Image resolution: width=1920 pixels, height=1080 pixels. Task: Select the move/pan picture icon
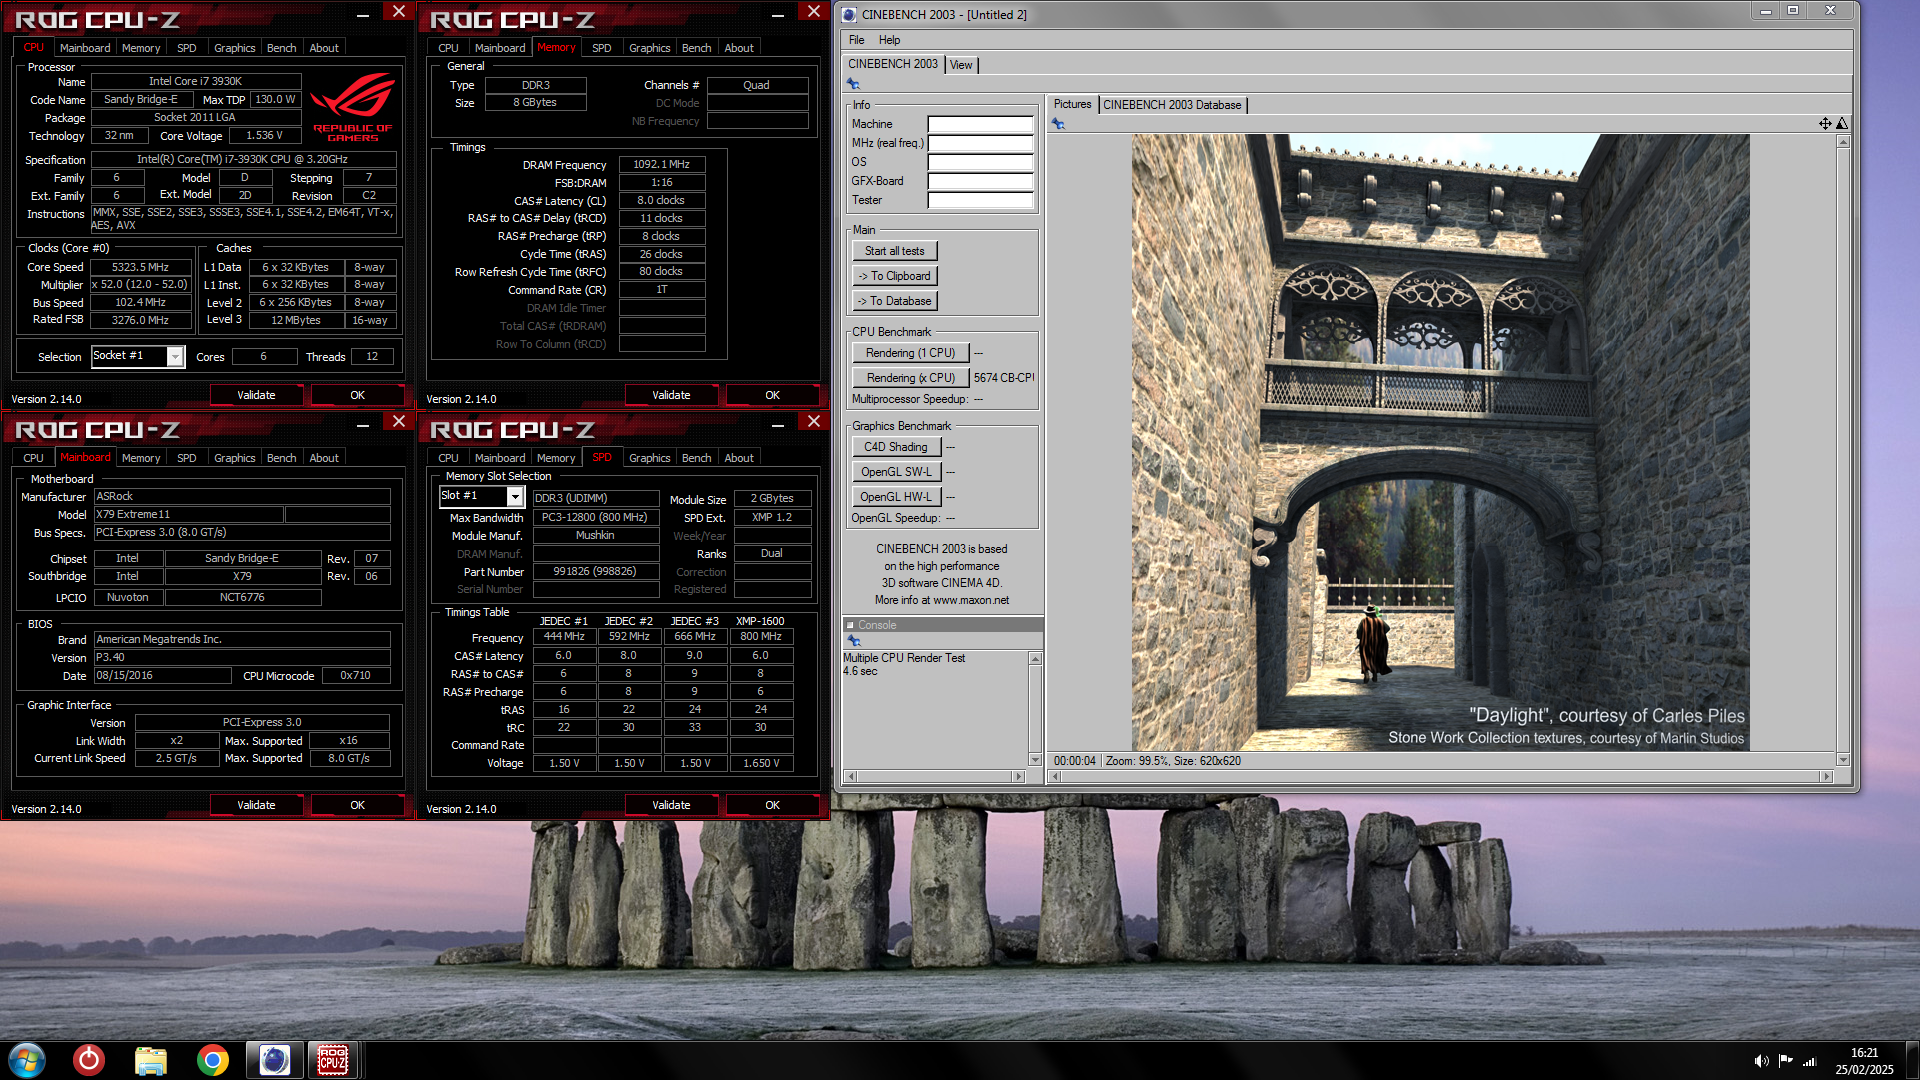tap(1825, 123)
